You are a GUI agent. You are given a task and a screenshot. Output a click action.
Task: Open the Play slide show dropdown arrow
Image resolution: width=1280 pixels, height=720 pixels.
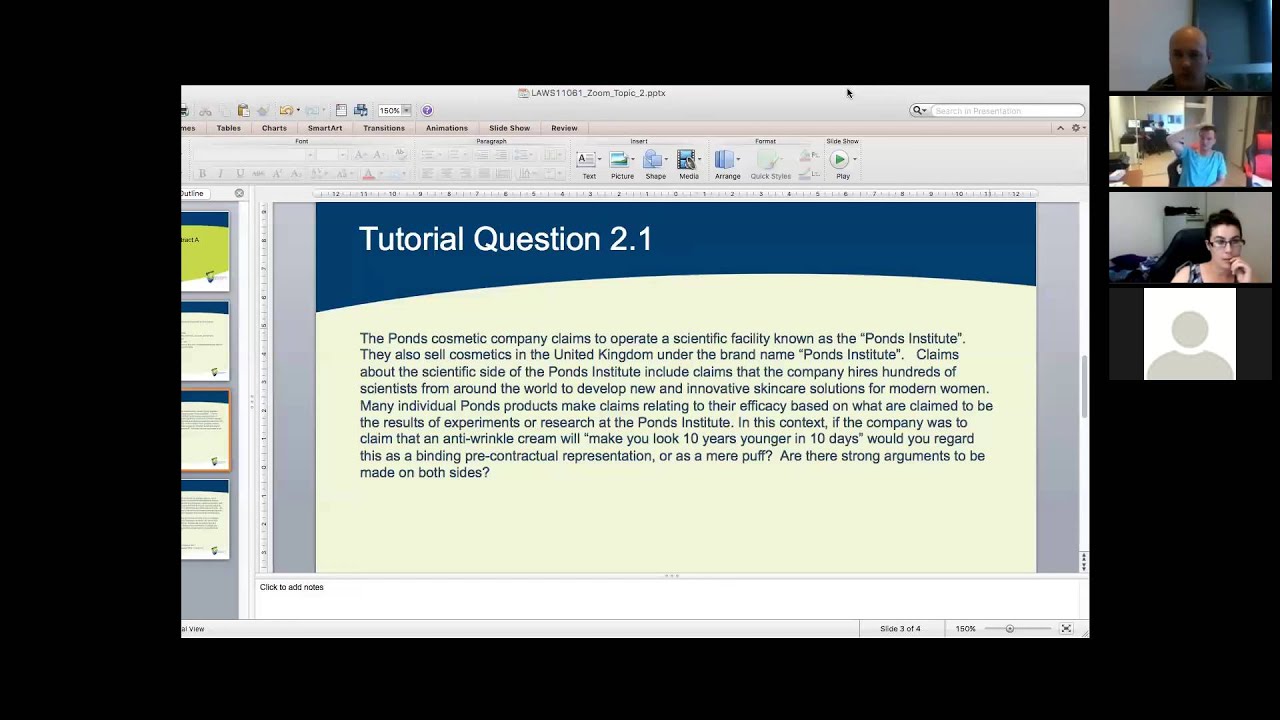[855, 160]
